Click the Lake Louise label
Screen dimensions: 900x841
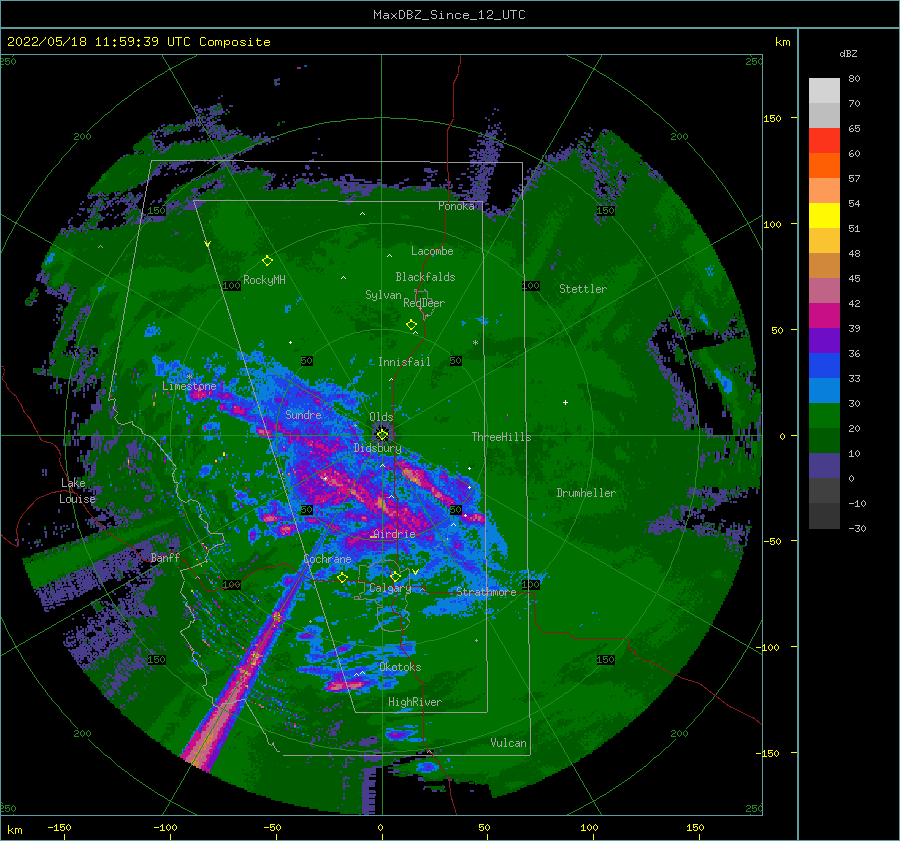pos(77,491)
